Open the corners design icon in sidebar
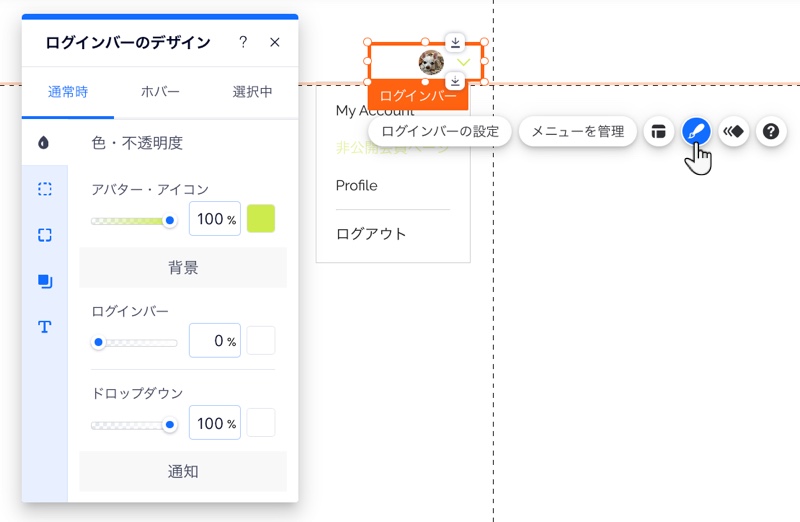Screen dimensions: 800x522 coord(45,235)
